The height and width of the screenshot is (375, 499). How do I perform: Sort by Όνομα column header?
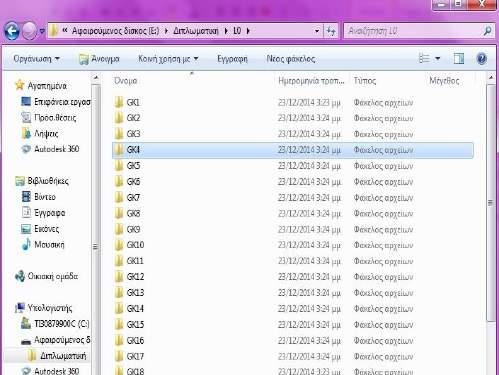click(125, 81)
